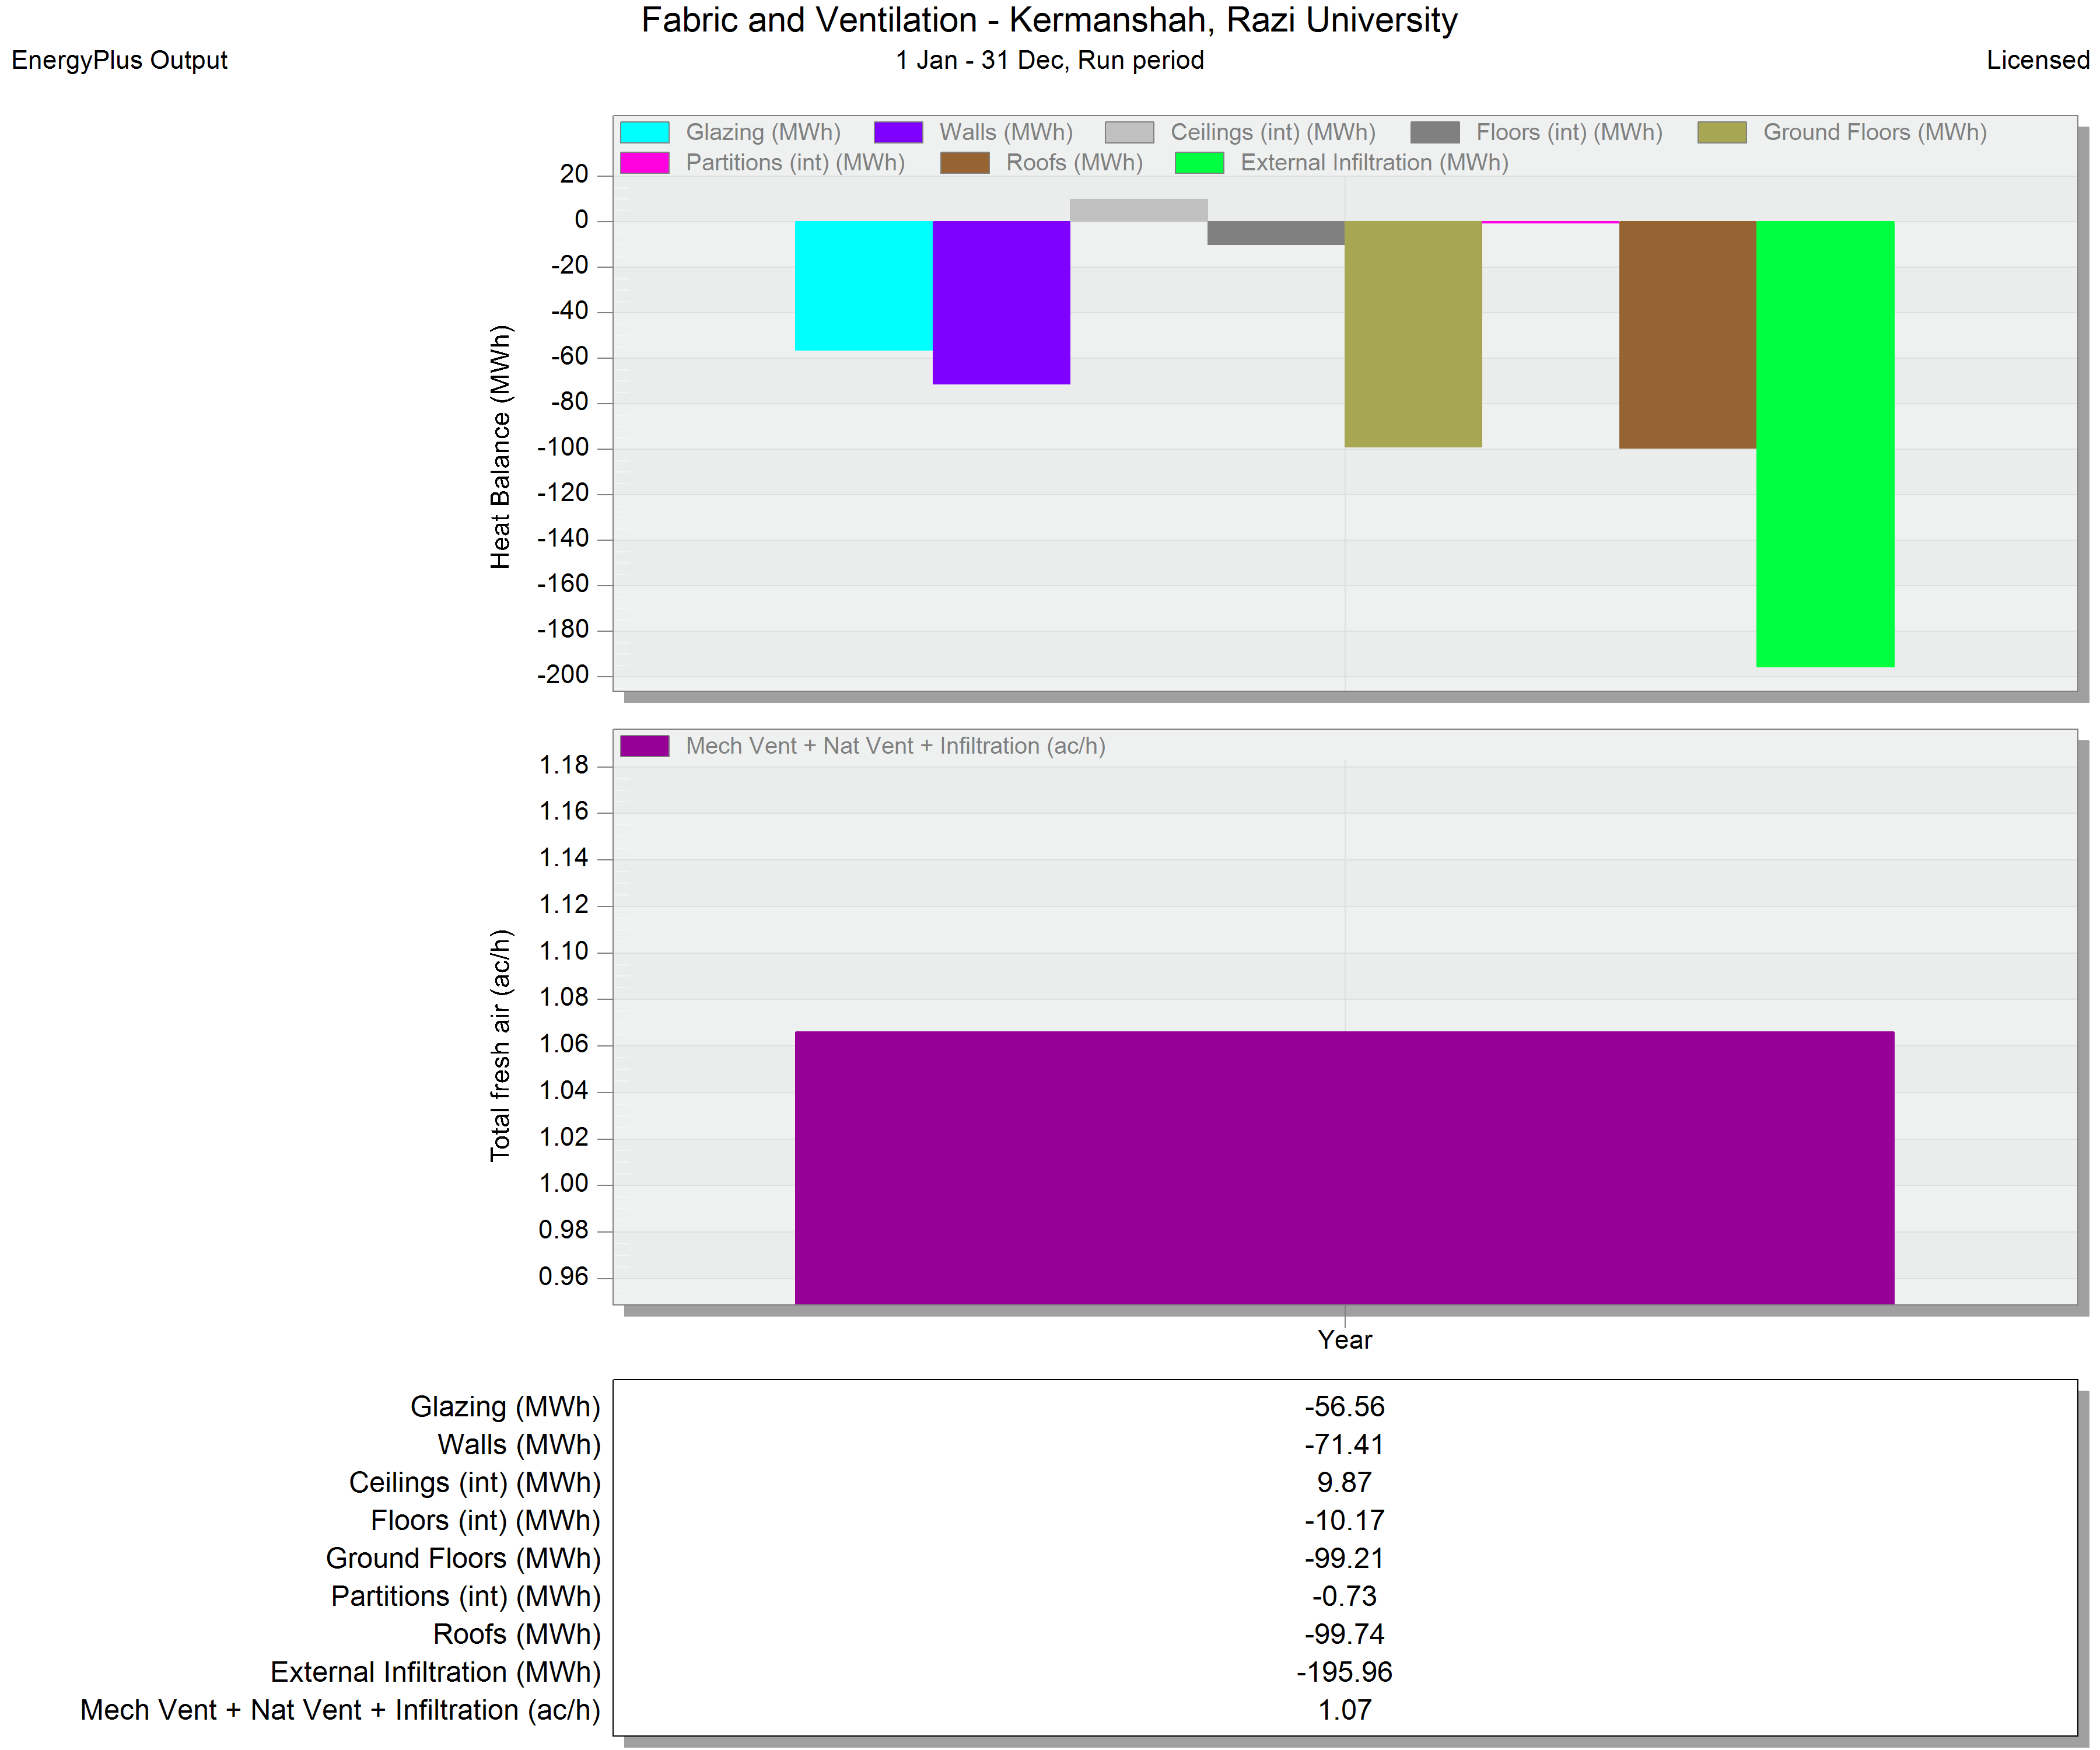Viewport: 2100px width, 1750px height.
Task: Click the chart title Fabric and Ventilation
Action: tap(1049, 20)
